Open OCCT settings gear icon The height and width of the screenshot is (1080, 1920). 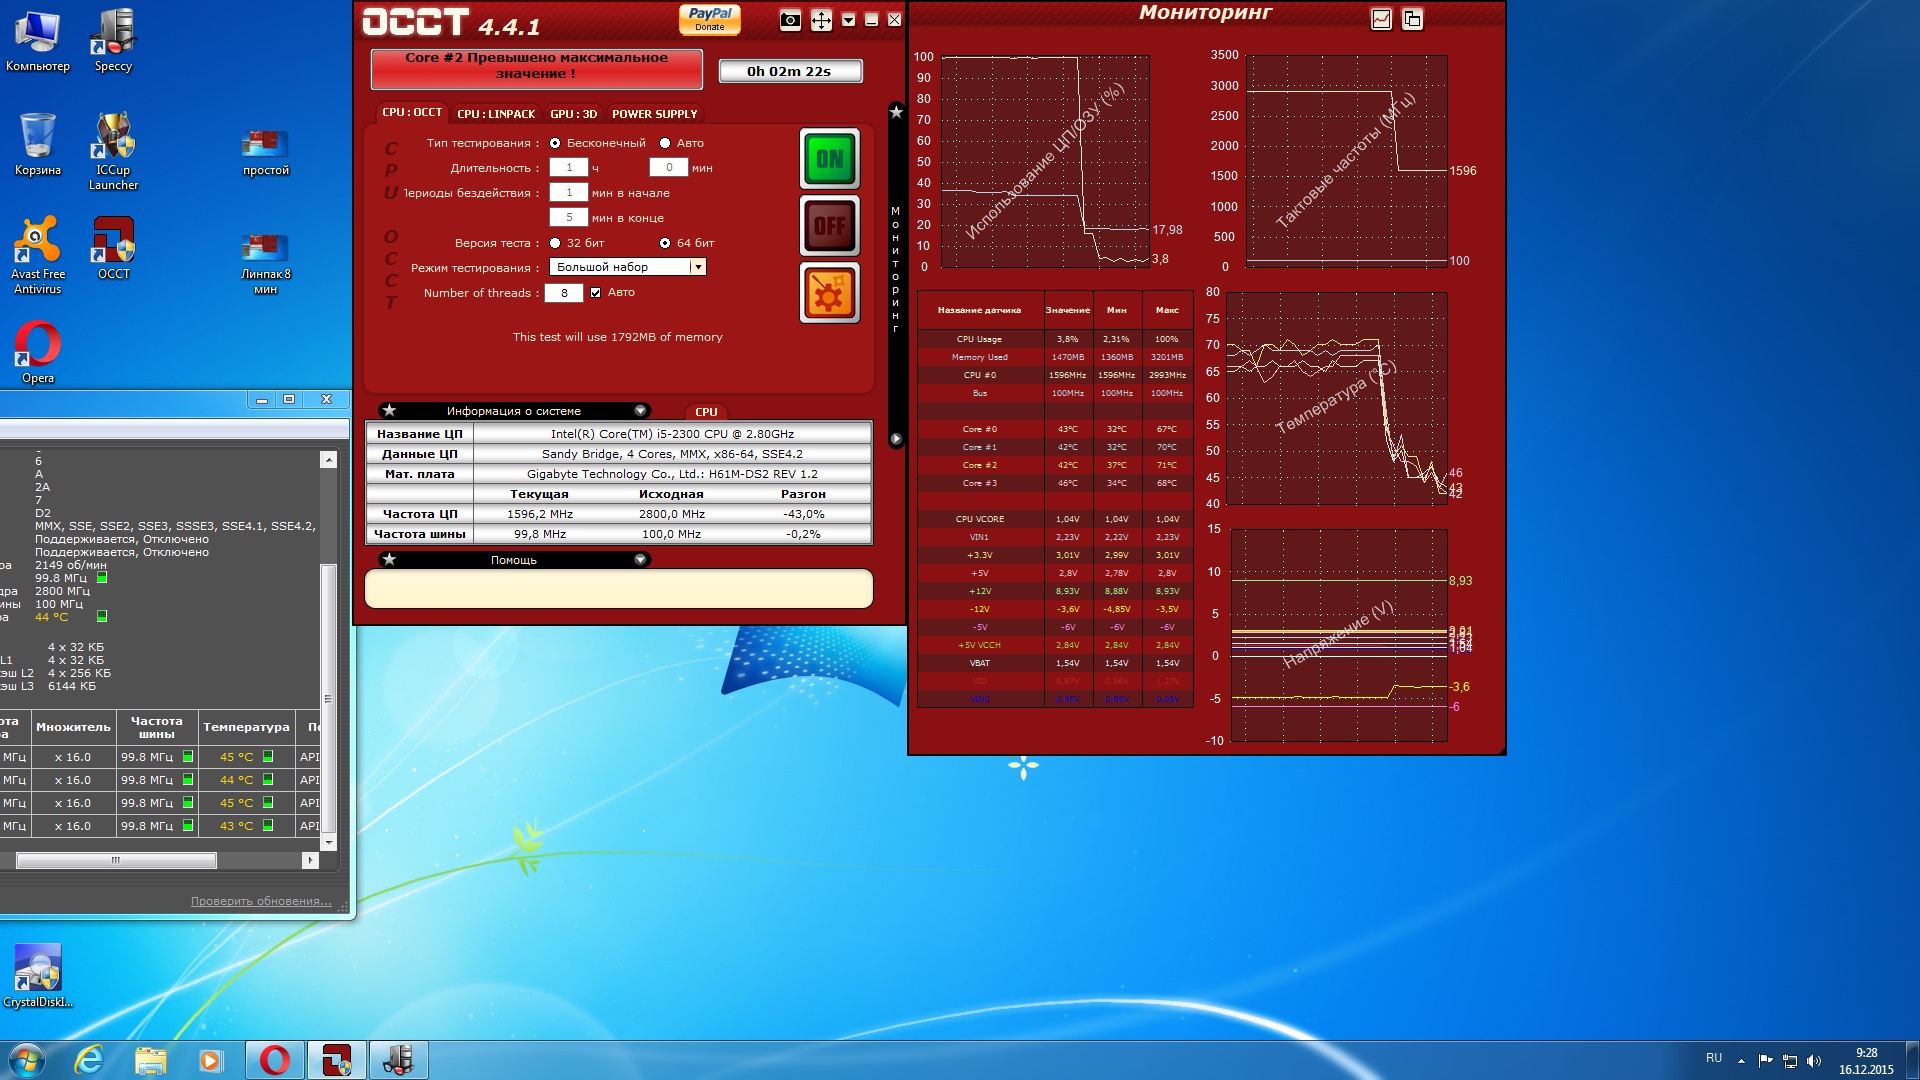(x=829, y=293)
